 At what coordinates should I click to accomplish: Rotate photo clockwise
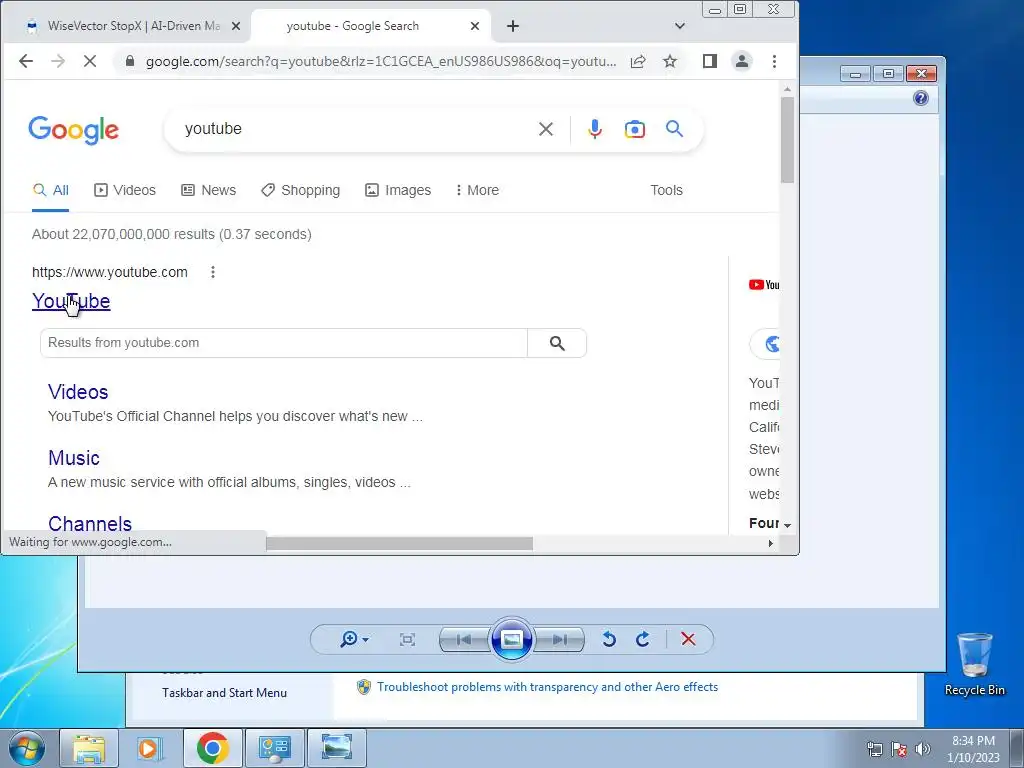point(643,639)
